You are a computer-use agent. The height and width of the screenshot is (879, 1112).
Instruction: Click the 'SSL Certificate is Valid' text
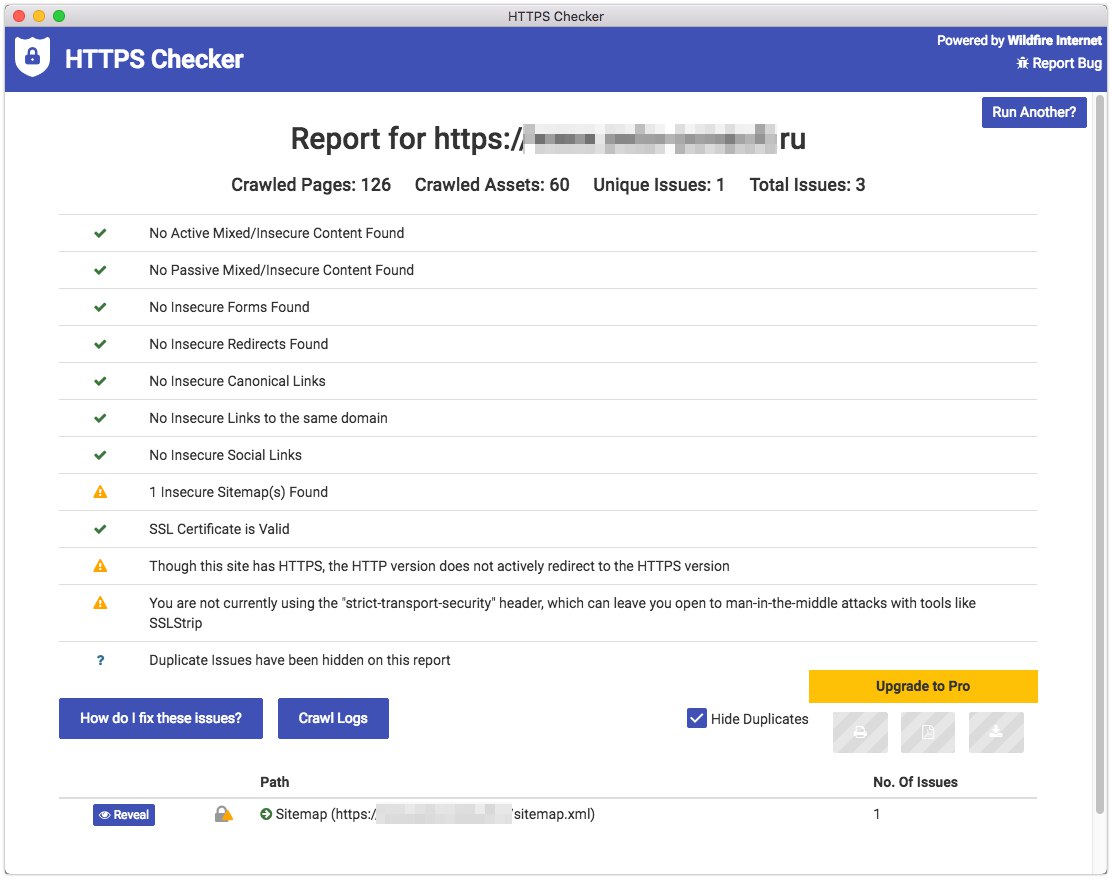(219, 529)
